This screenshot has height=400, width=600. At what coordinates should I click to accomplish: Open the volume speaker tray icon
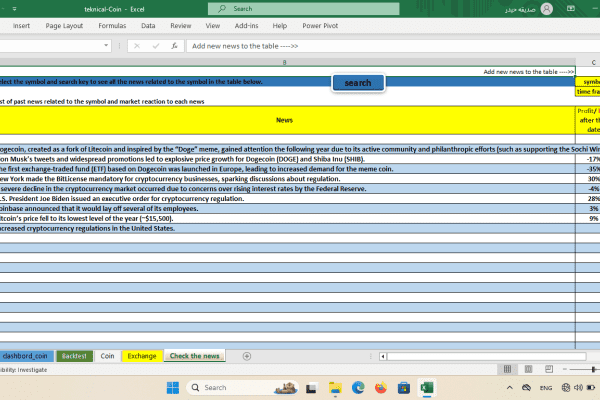[578, 388]
